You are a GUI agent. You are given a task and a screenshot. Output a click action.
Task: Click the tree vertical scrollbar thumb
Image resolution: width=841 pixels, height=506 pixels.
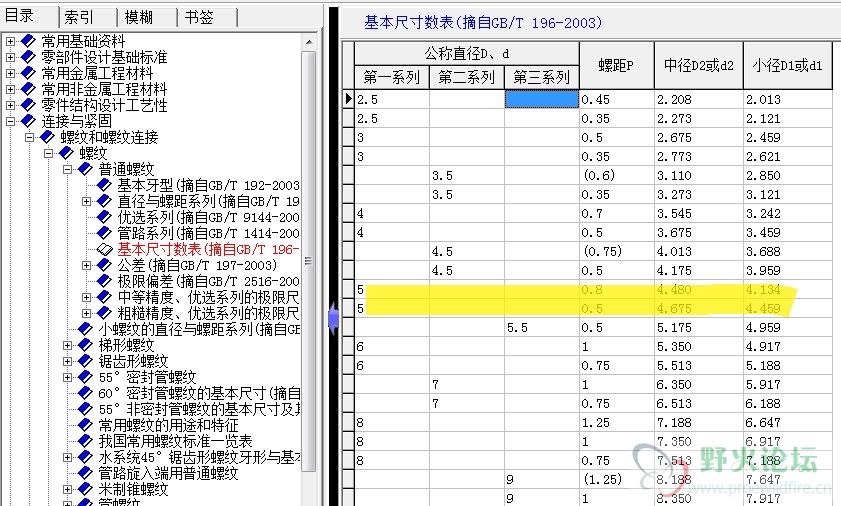[x=309, y=261]
